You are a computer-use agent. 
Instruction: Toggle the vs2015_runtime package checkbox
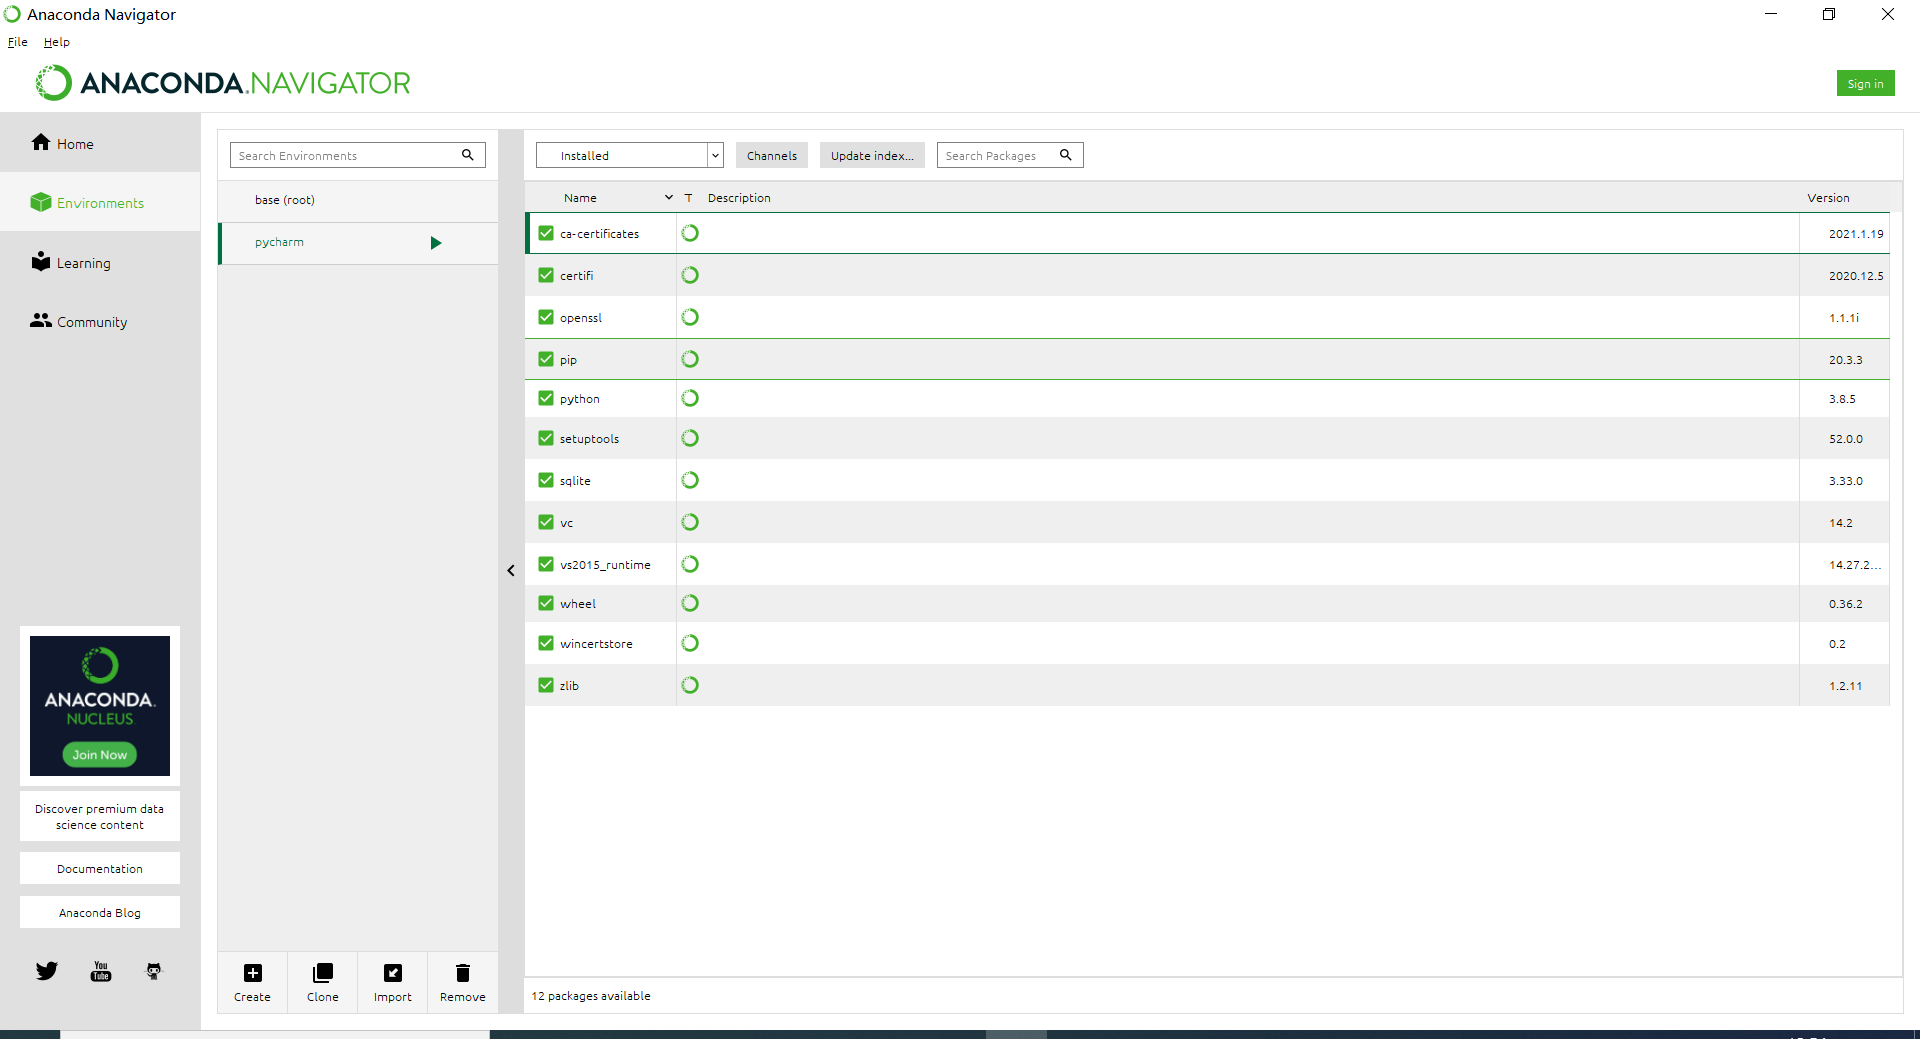[546, 564]
